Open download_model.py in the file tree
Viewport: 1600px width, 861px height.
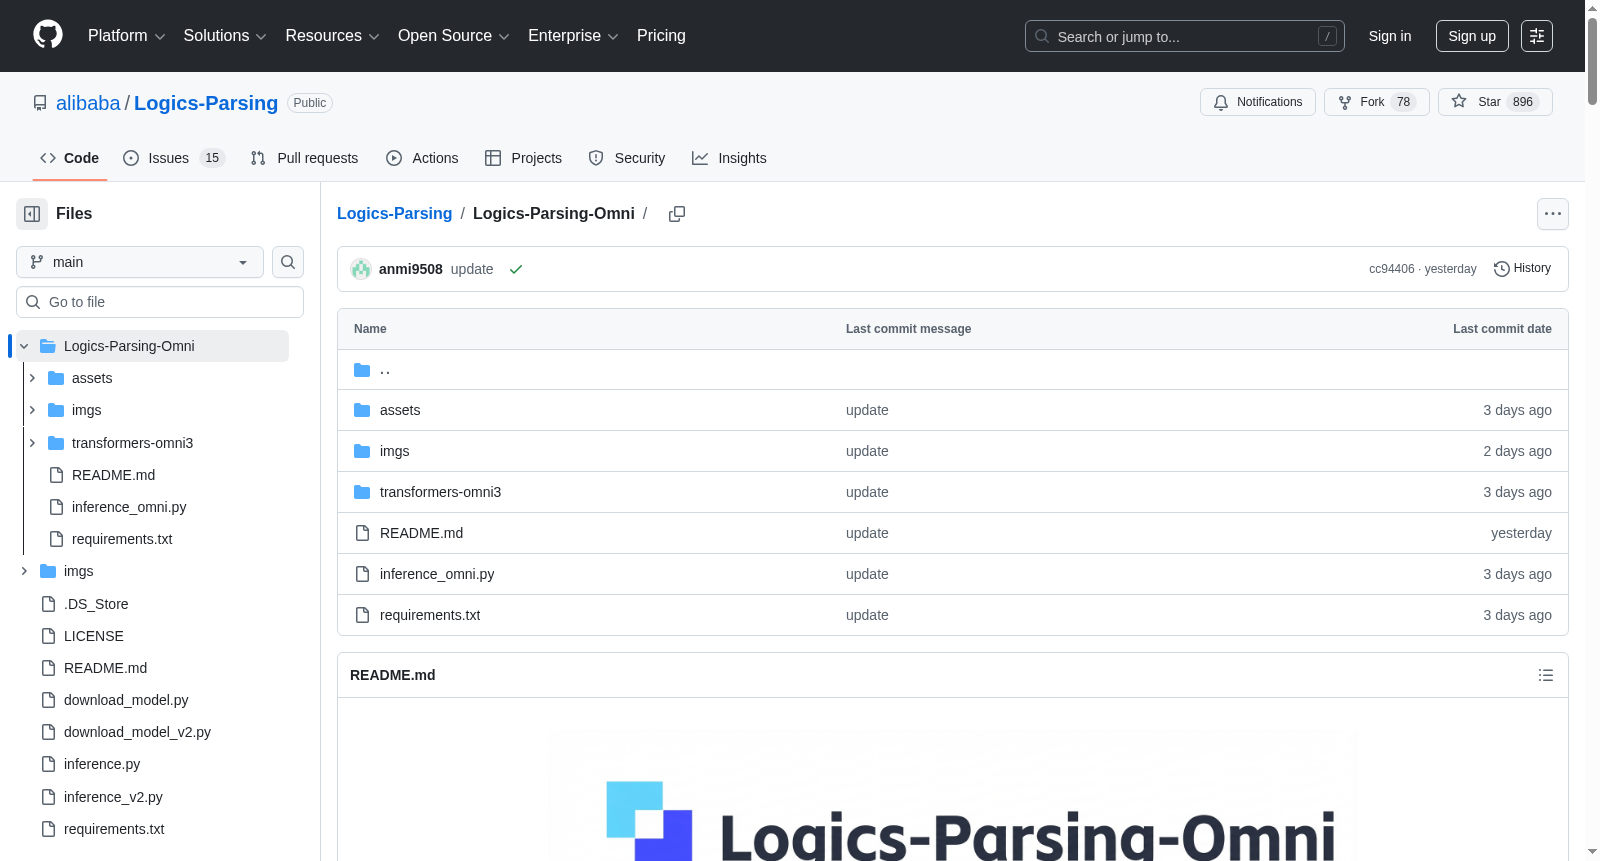126,700
